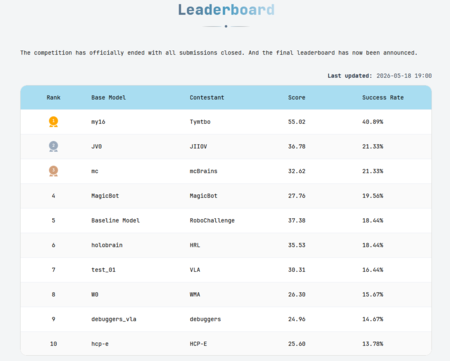
Task: Select contestant HRL
Action: (195, 245)
